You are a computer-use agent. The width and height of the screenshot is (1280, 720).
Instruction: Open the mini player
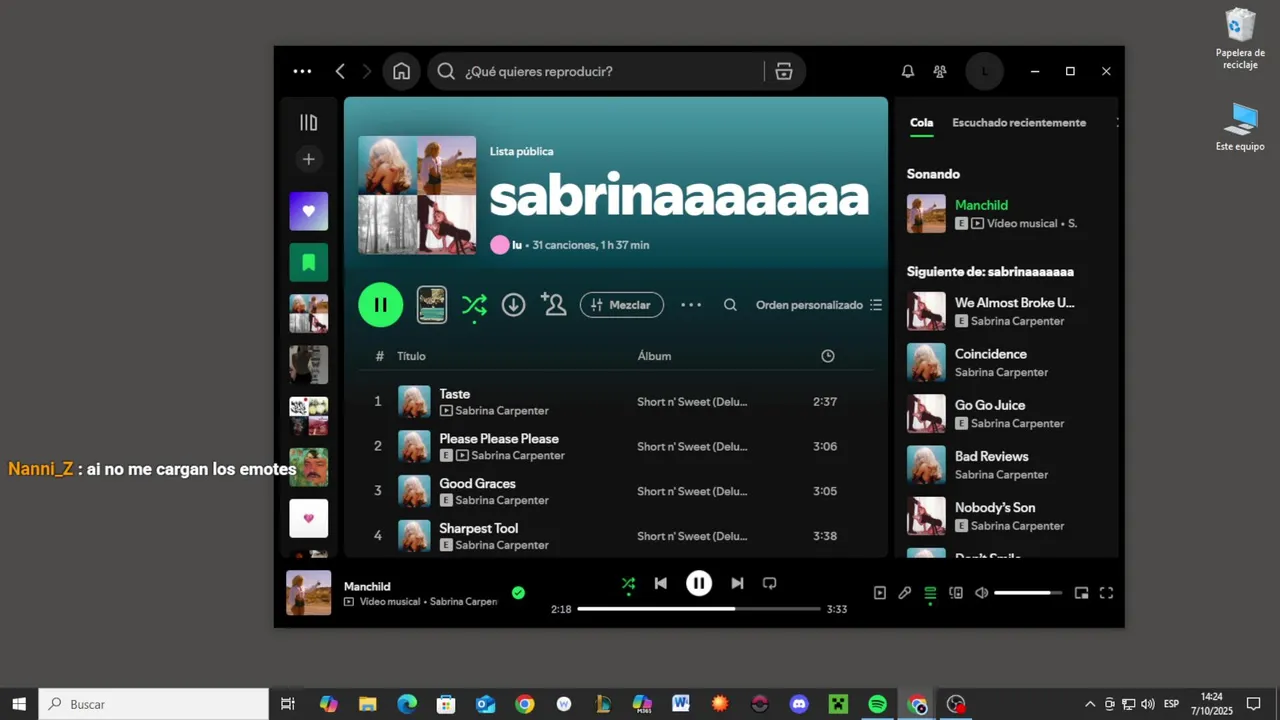point(1081,593)
